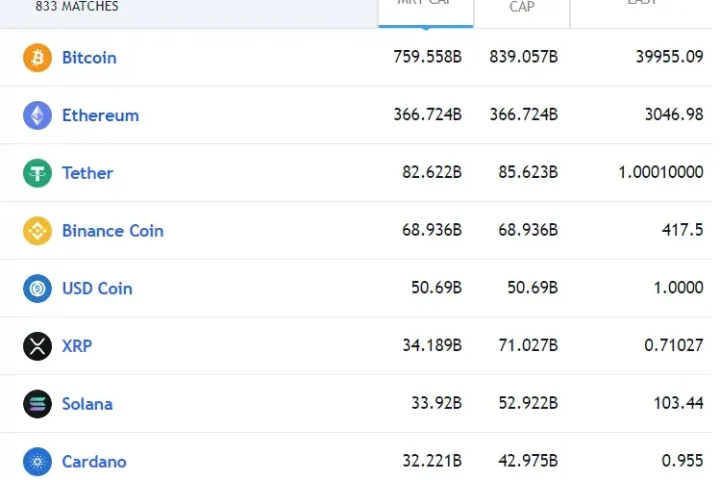Open the USD Coin name link
This screenshot has height=480, width=720.
click(97, 289)
